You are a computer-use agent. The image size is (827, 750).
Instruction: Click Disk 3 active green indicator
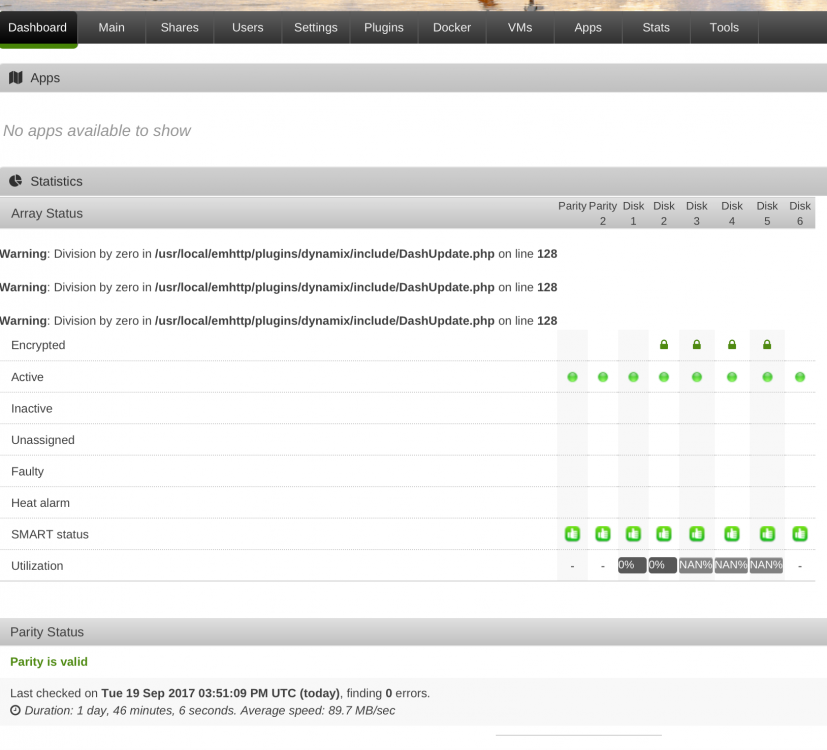tap(697, 377)
